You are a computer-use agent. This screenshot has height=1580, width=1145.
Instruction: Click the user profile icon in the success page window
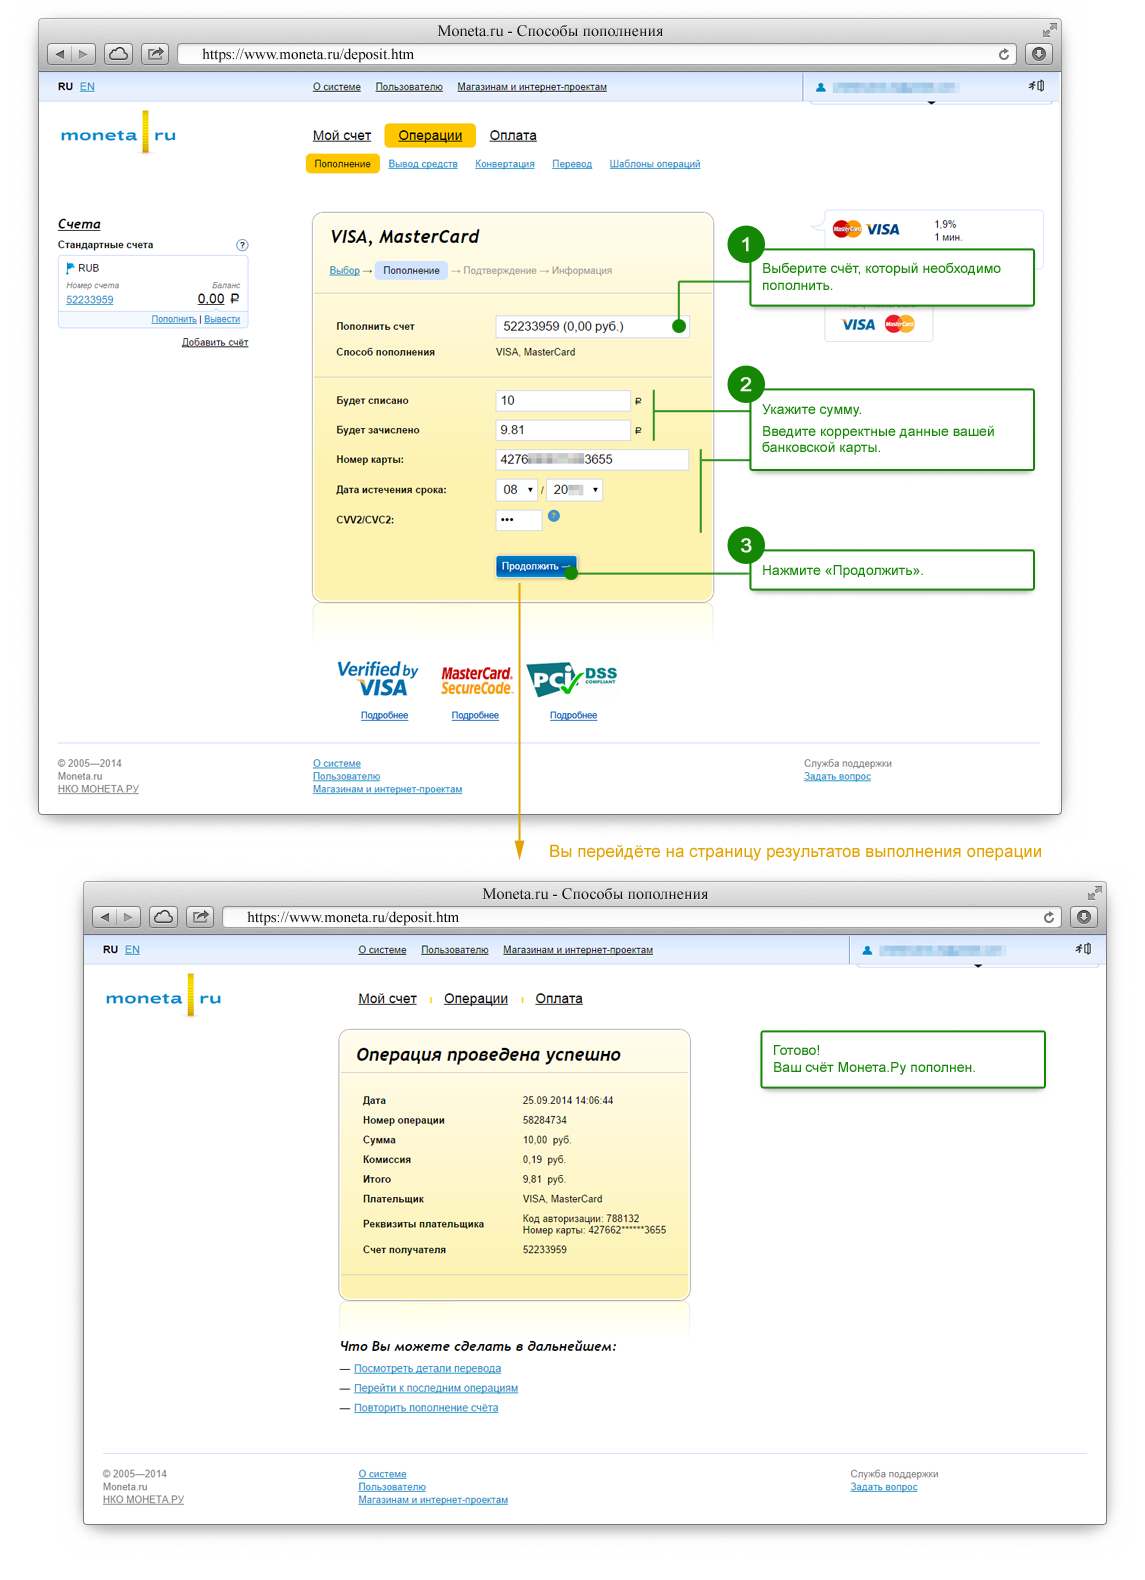pyautogui.click(x=867, y=950)
